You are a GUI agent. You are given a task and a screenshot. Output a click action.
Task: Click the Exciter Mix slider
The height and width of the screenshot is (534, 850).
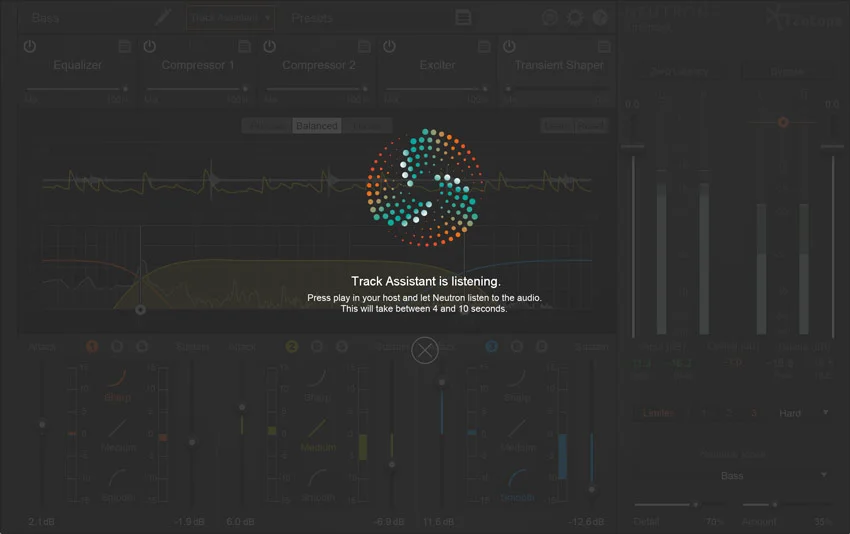(x=436, y=88)
